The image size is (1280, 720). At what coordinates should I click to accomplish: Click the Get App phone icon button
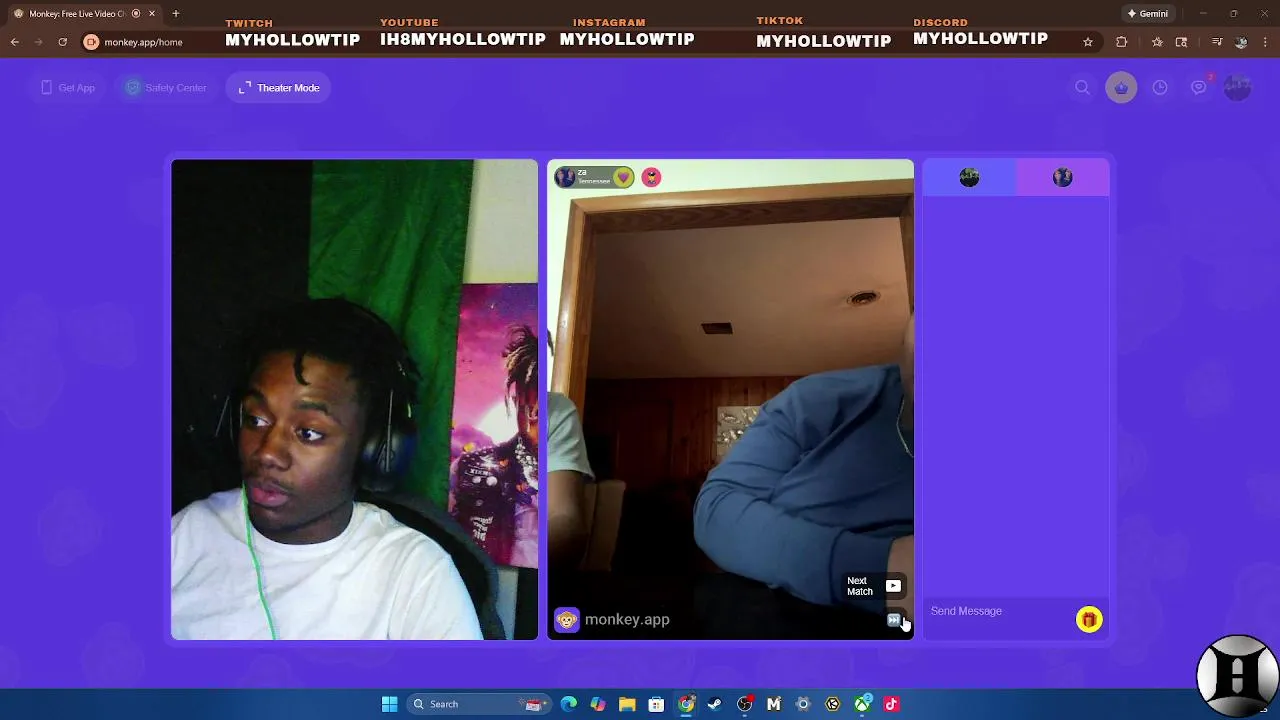[68, 88]
